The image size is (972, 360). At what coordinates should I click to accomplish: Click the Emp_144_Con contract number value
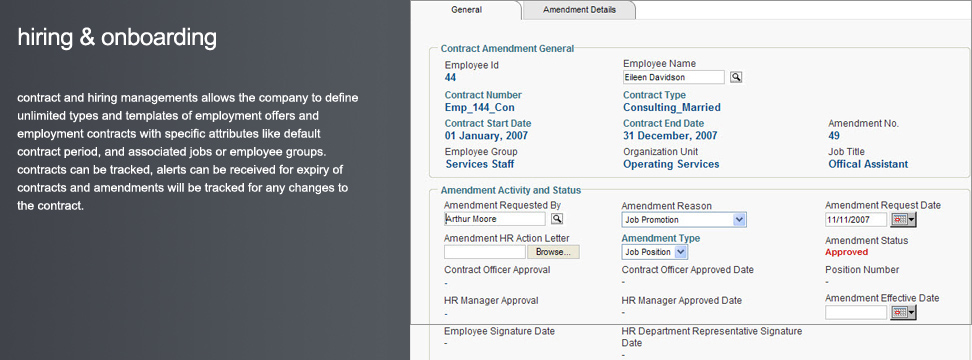479,107
